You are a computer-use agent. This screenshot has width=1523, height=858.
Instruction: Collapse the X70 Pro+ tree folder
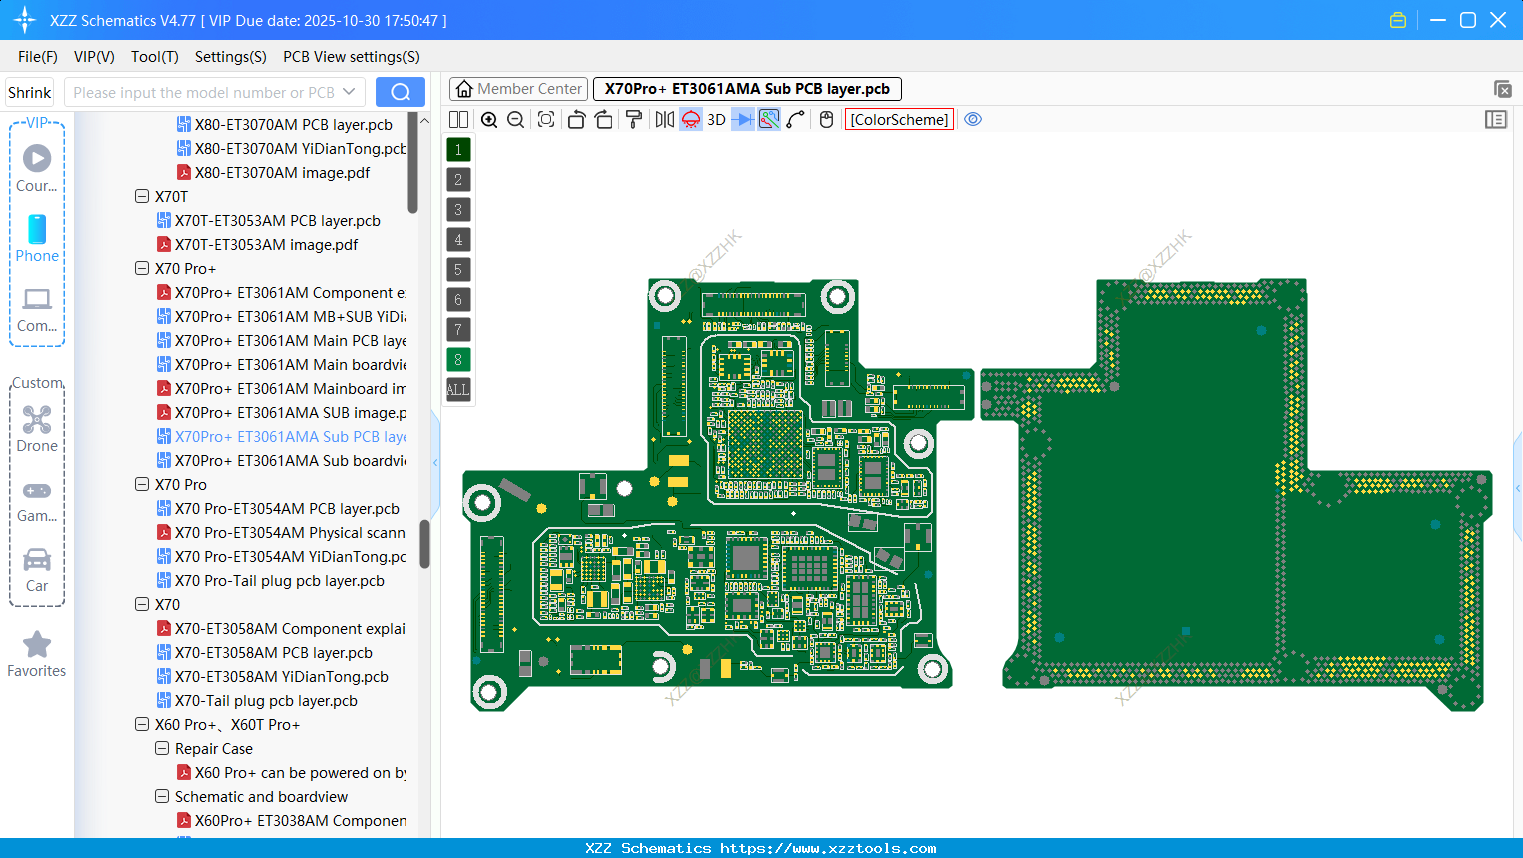pyautogui.click(x=142, y=269)
